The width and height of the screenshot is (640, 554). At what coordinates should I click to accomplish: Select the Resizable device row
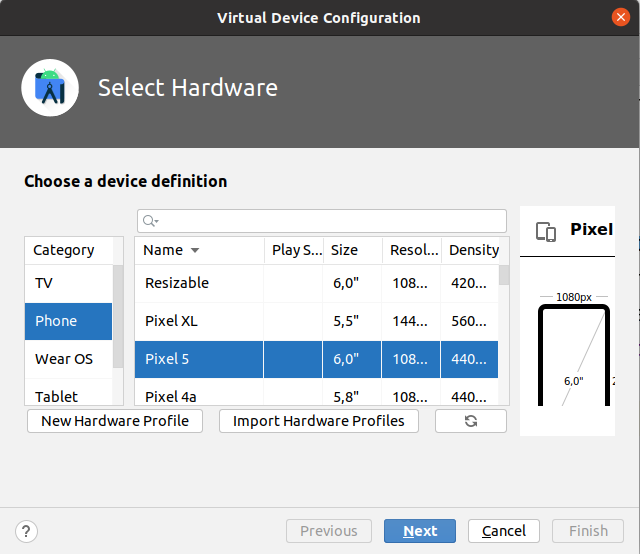point(316,283)
